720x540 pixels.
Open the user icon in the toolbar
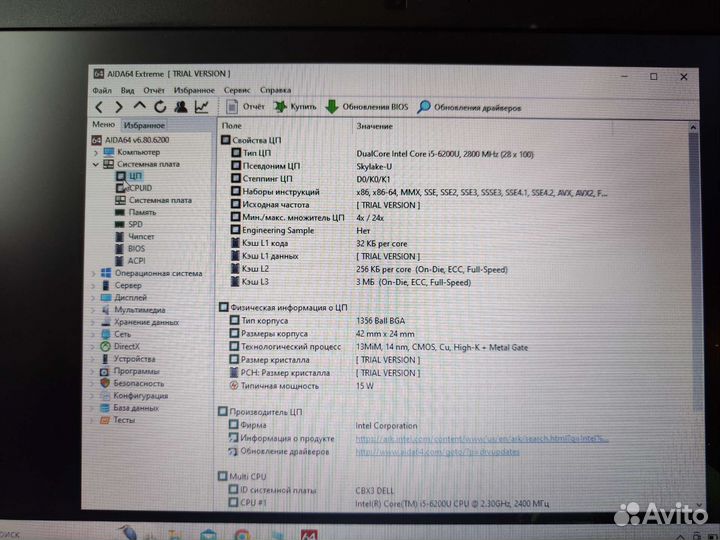point(180,107)
